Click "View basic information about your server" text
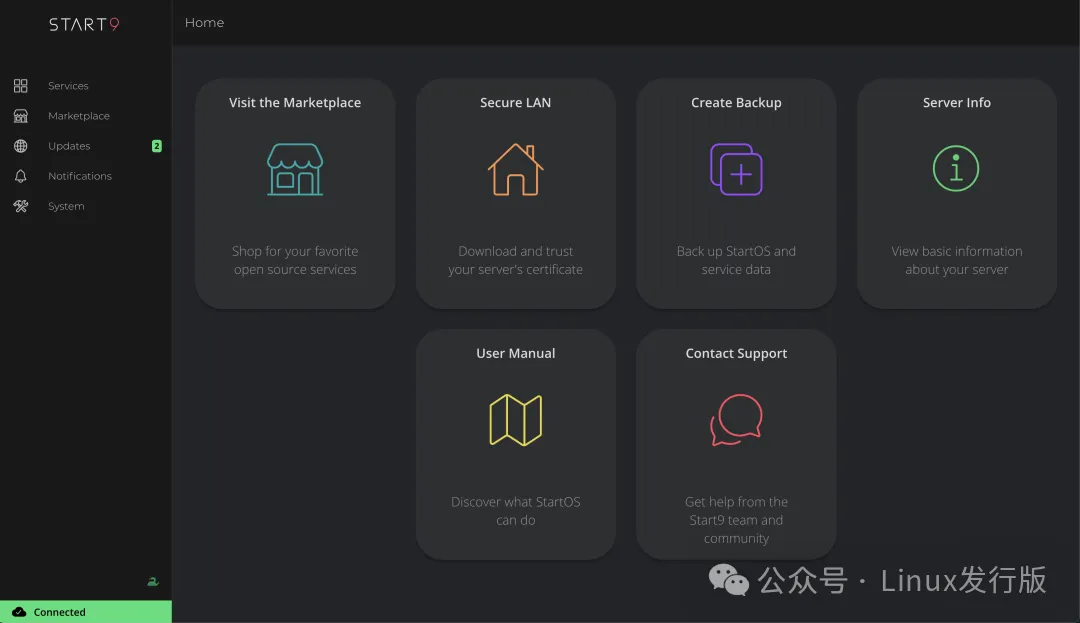1080x623 pixels. coord(957,260)
